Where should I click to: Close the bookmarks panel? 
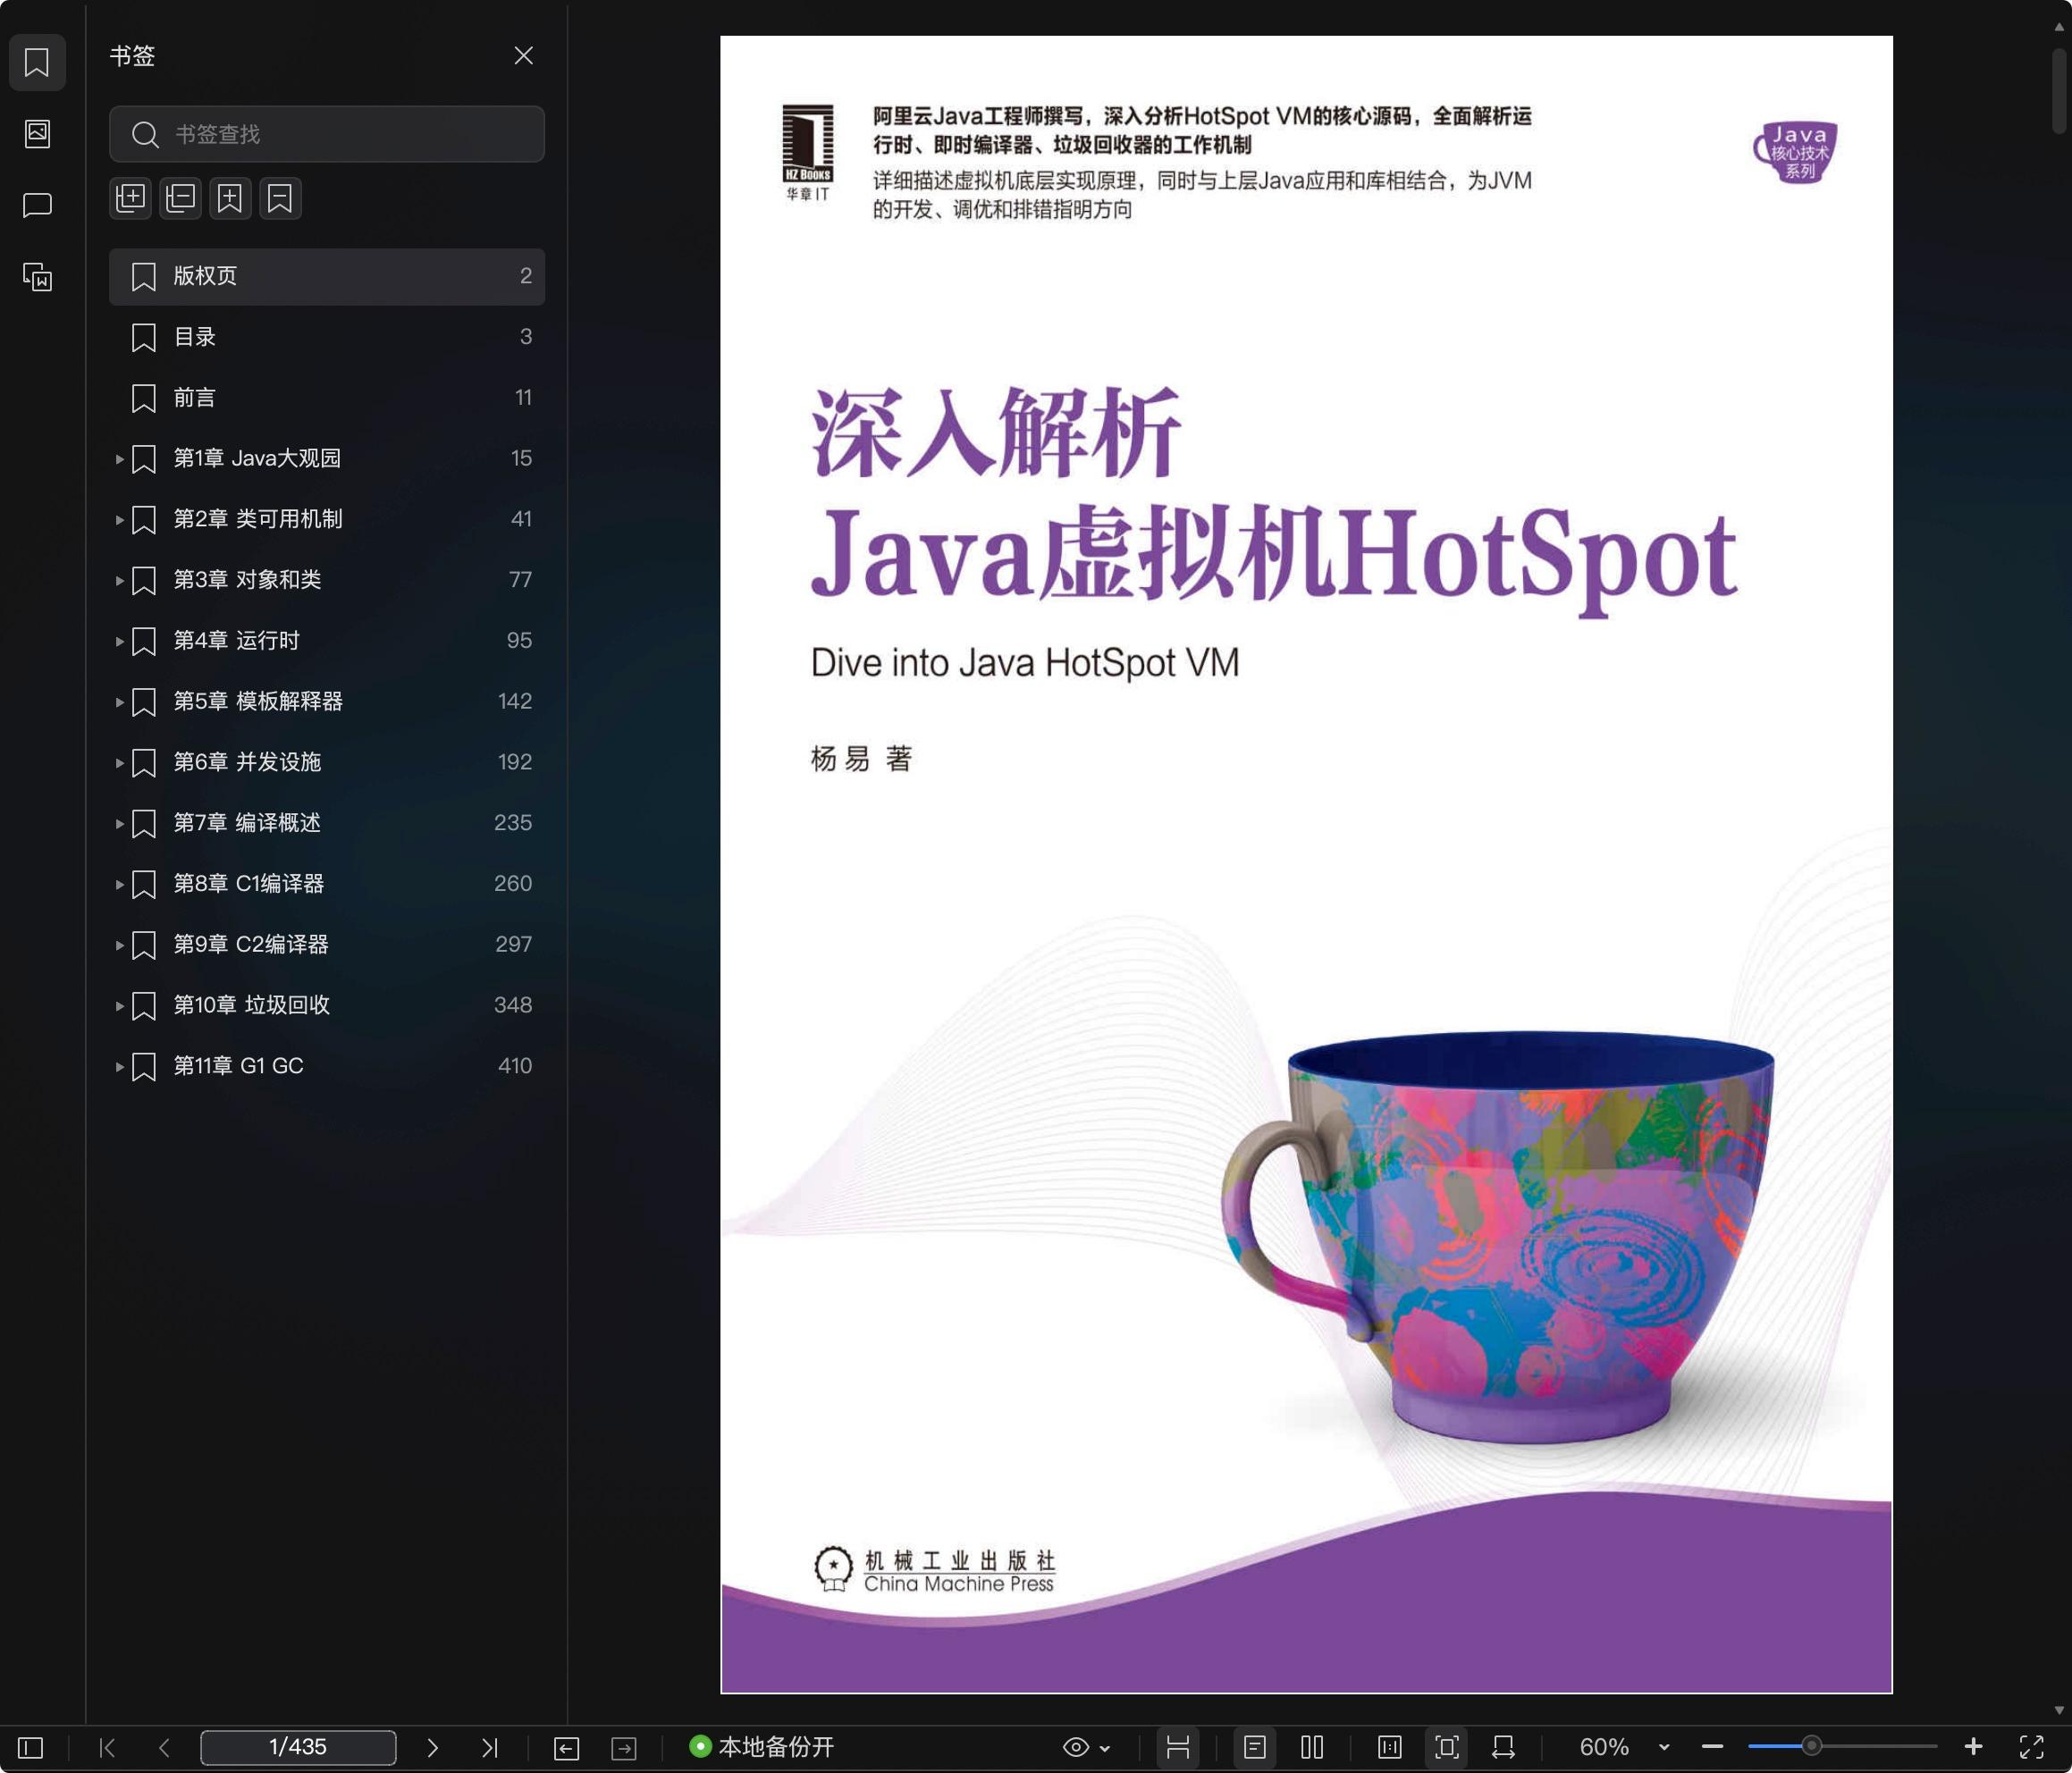523,55
